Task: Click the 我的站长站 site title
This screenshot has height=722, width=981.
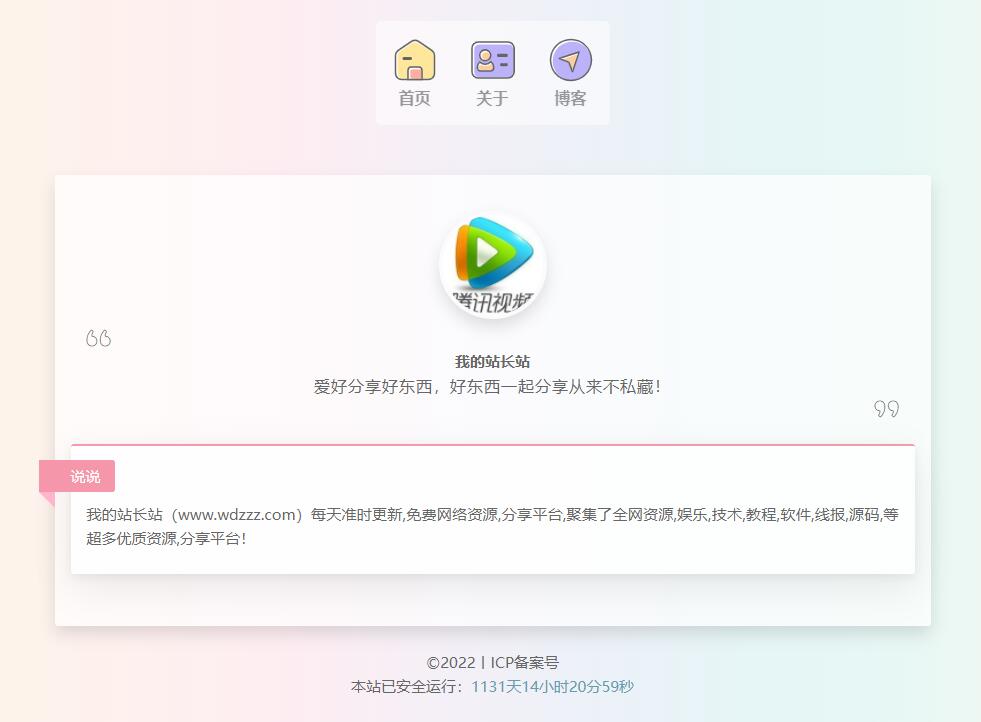Action: (x=492, y=362)
